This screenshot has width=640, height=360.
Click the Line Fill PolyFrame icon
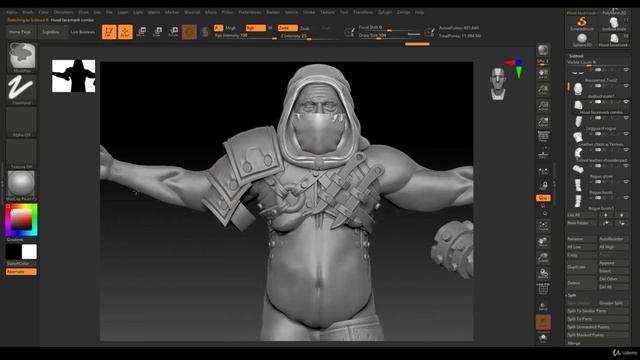coord(543,289)
